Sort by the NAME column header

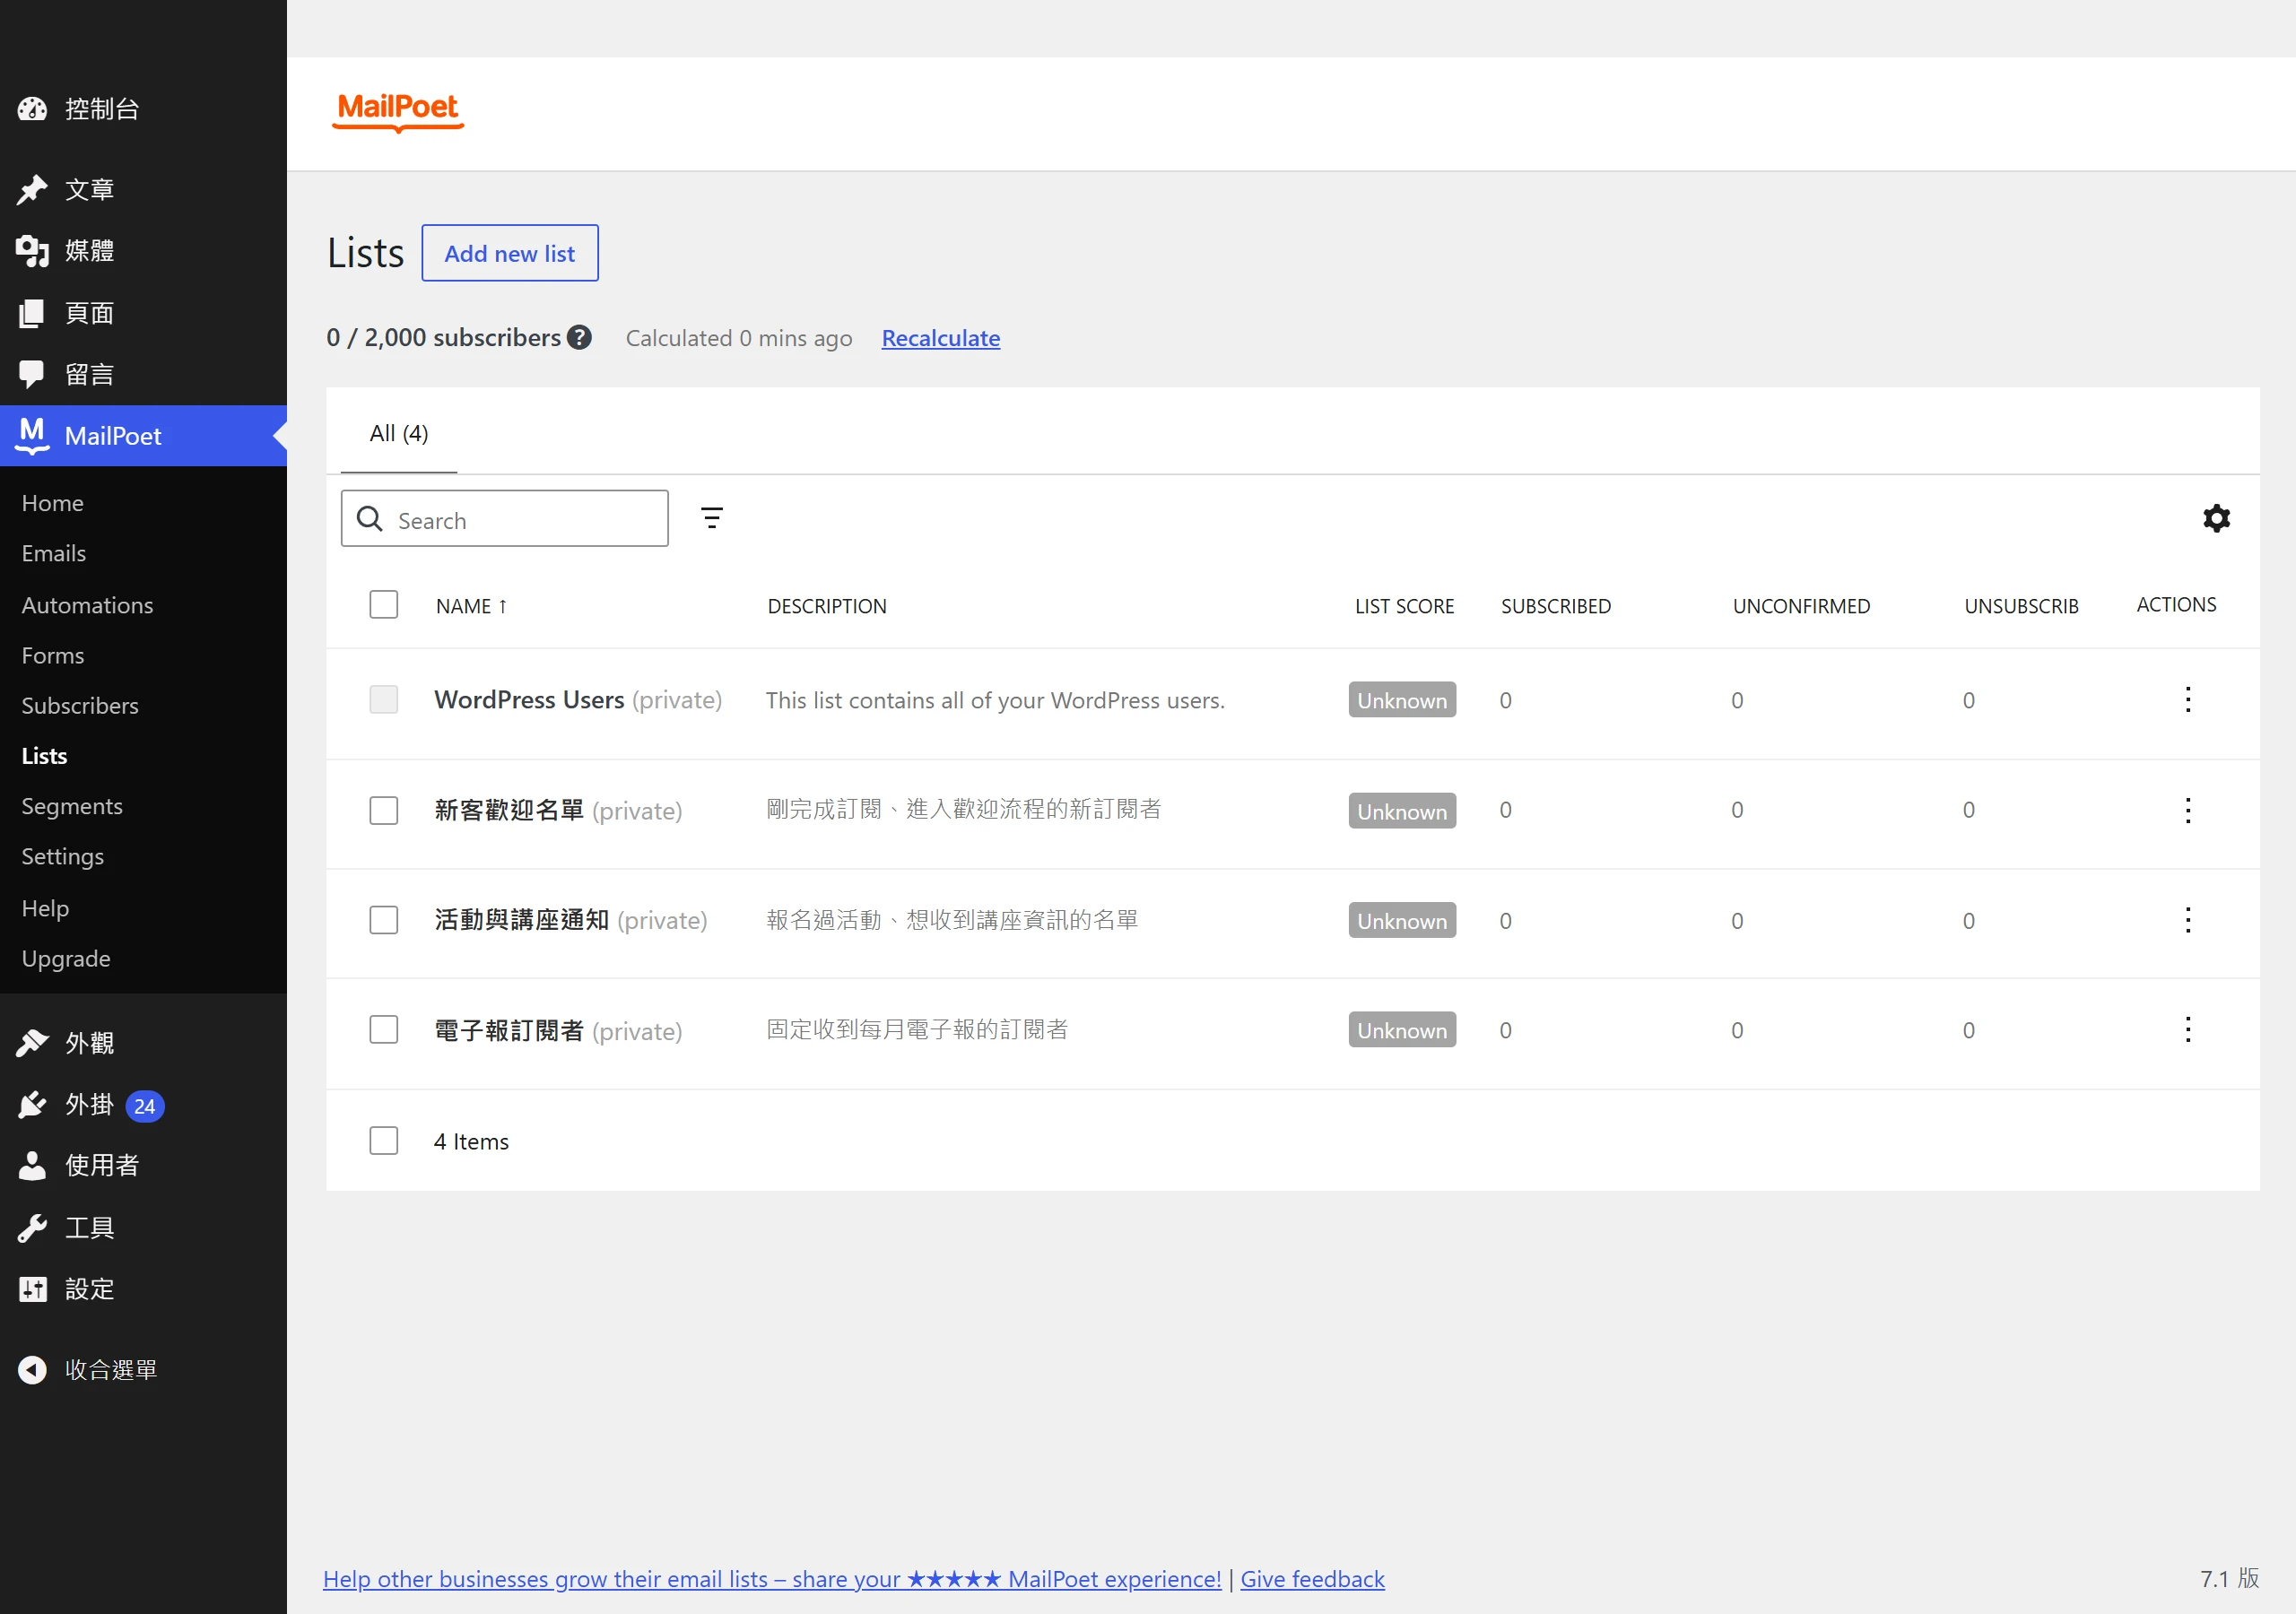pyautogui.click(x=472, y=606)
